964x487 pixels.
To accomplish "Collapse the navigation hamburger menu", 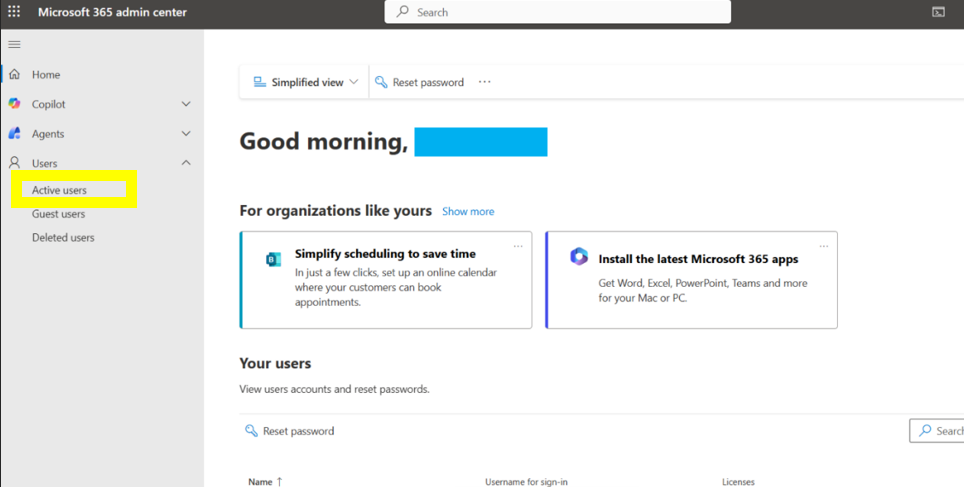I will pyautogui.click(x=14, y=45).
